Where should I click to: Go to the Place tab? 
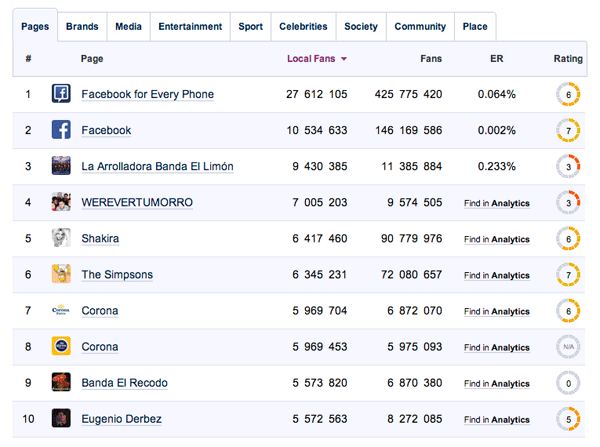[x=475, y=27]
